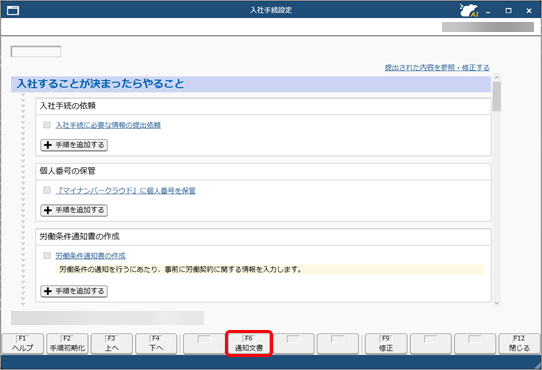The image size is (542, 370).
Task: Click the note 労働条件の通知を行うにあたり
Action: point(269,269)
